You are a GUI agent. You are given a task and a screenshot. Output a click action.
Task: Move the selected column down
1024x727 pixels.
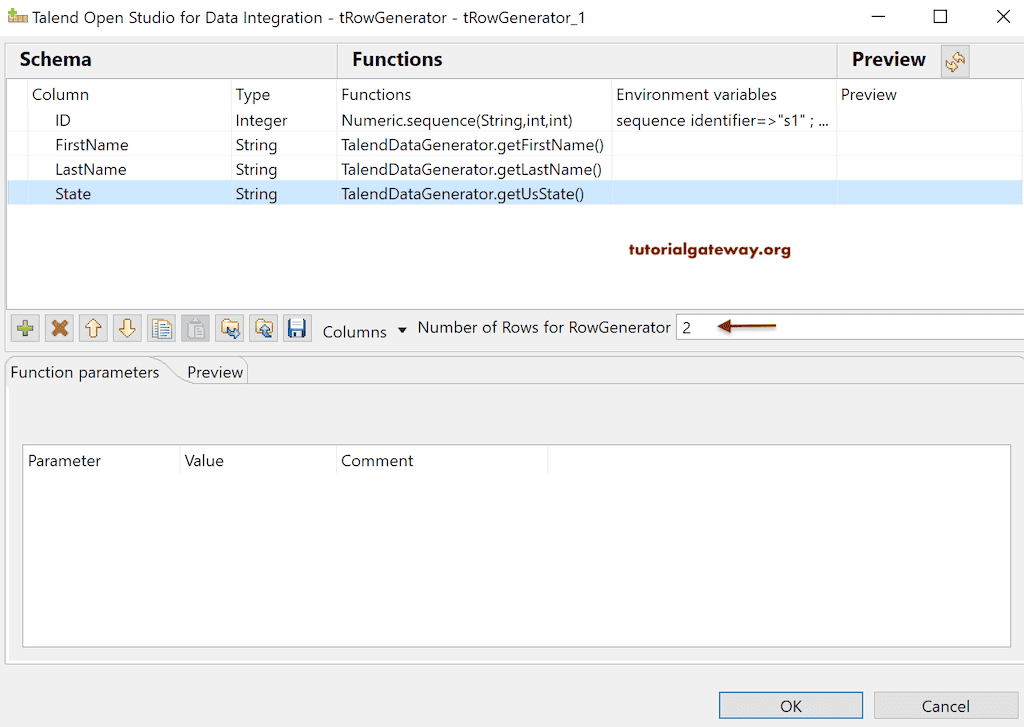126,327
